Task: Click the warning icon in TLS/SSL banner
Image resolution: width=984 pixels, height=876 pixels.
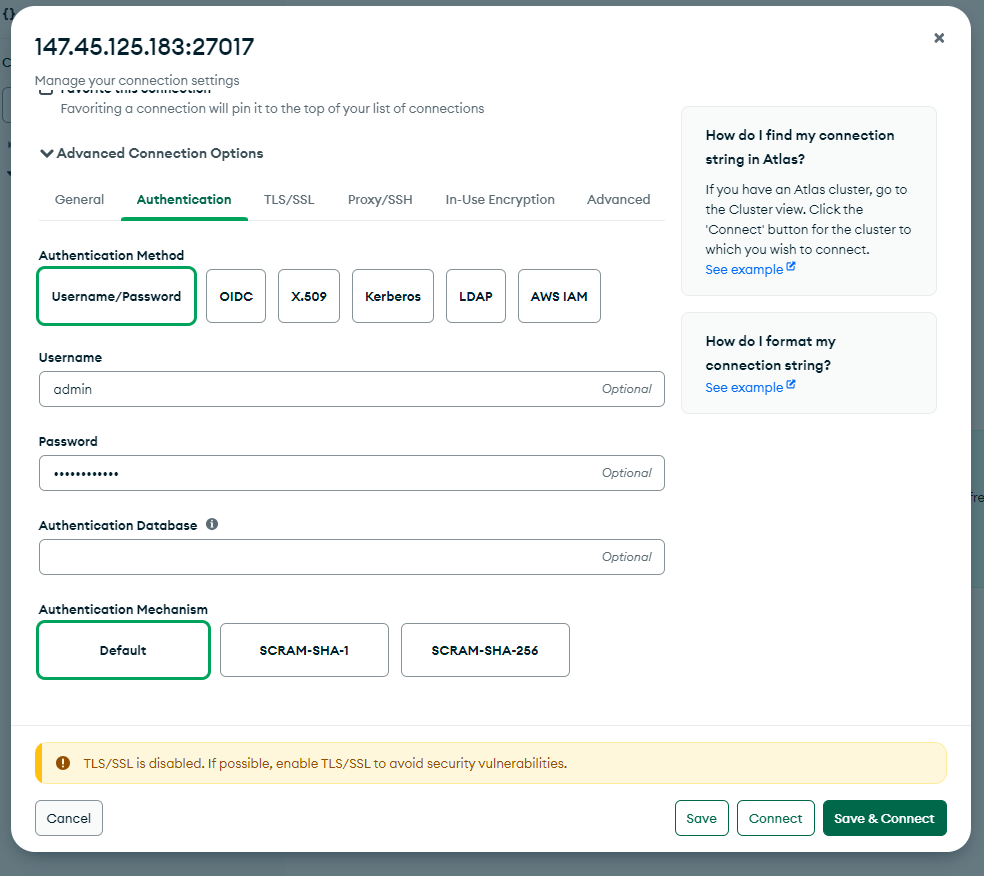Action: click(x=65, y=762)
